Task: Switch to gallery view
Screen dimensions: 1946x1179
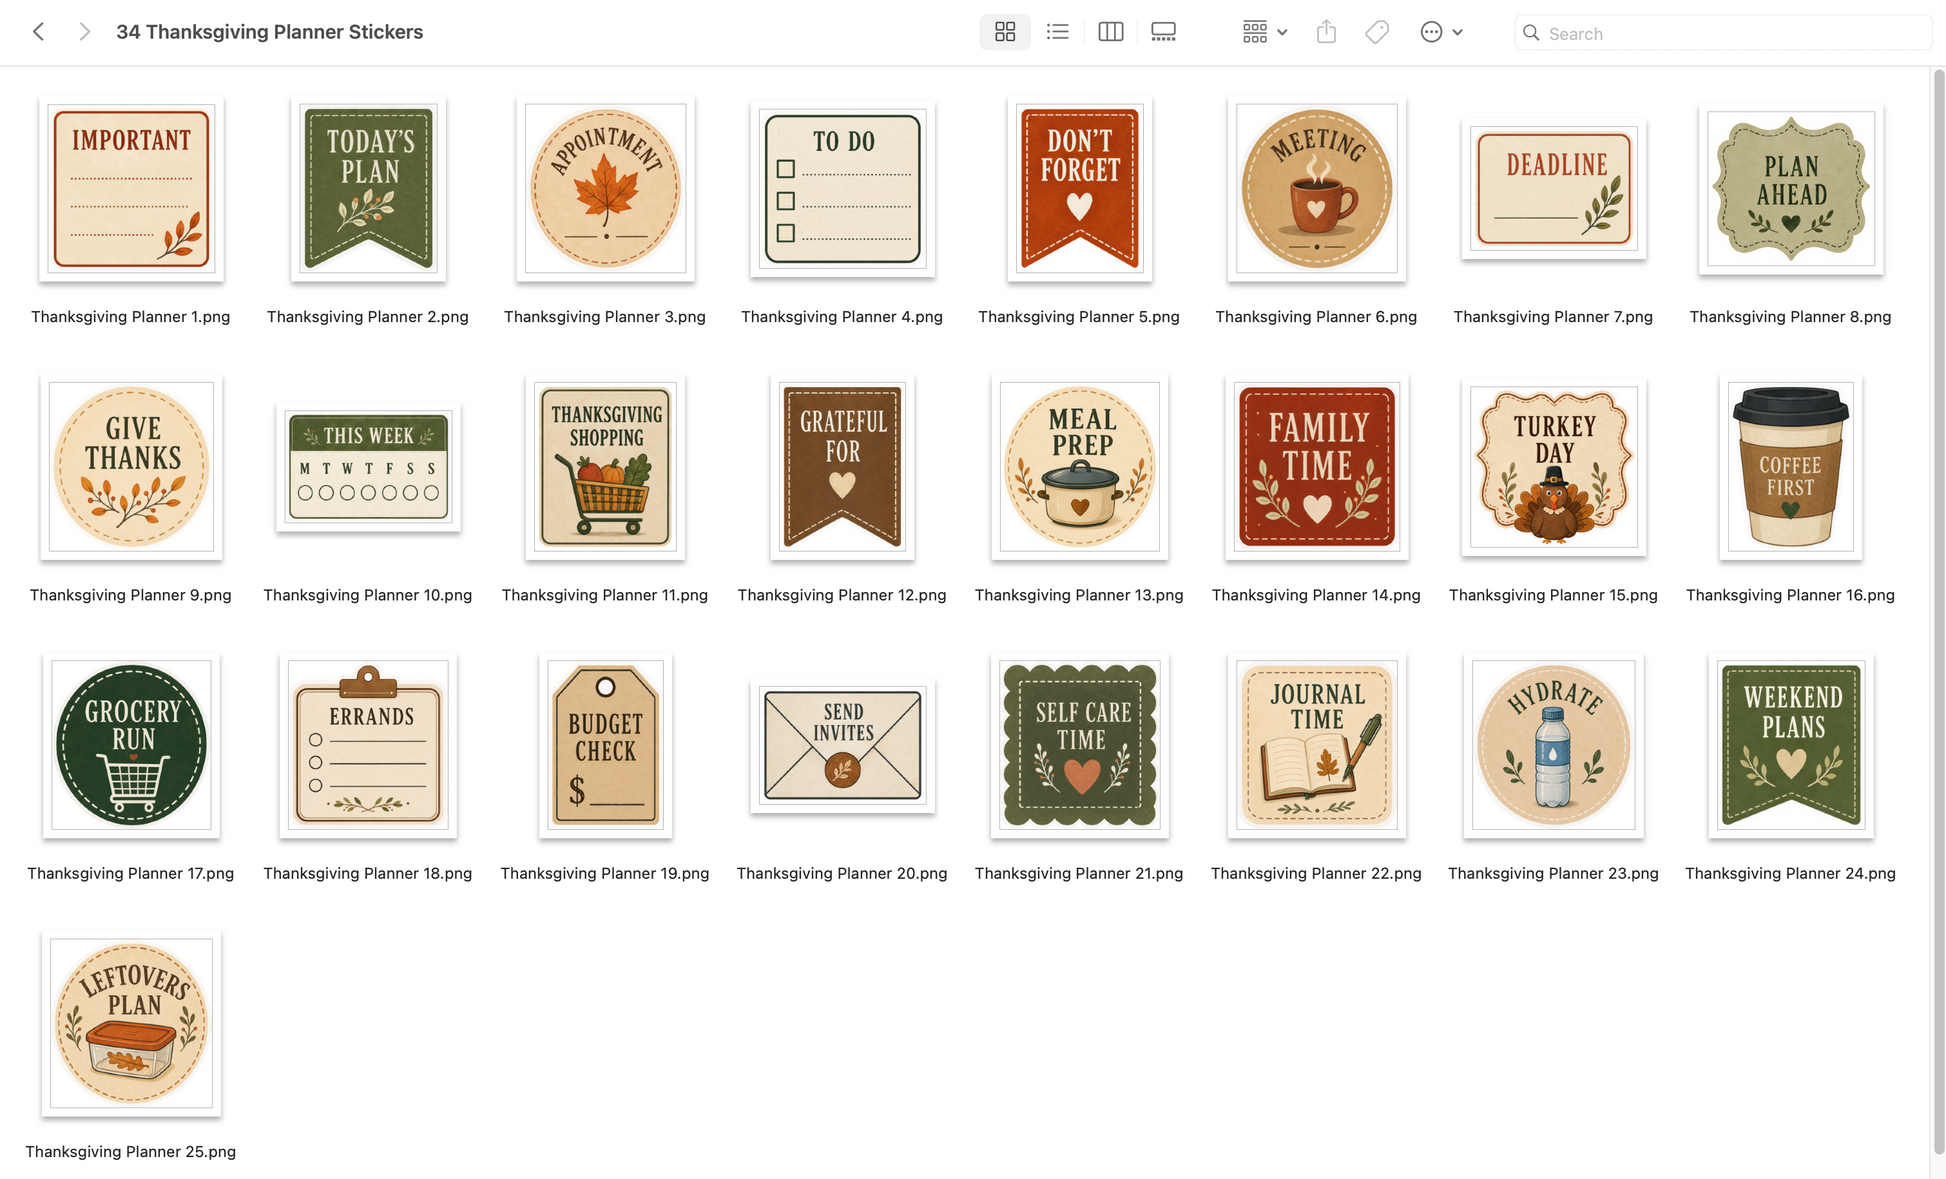Action: click(1163, 32)
